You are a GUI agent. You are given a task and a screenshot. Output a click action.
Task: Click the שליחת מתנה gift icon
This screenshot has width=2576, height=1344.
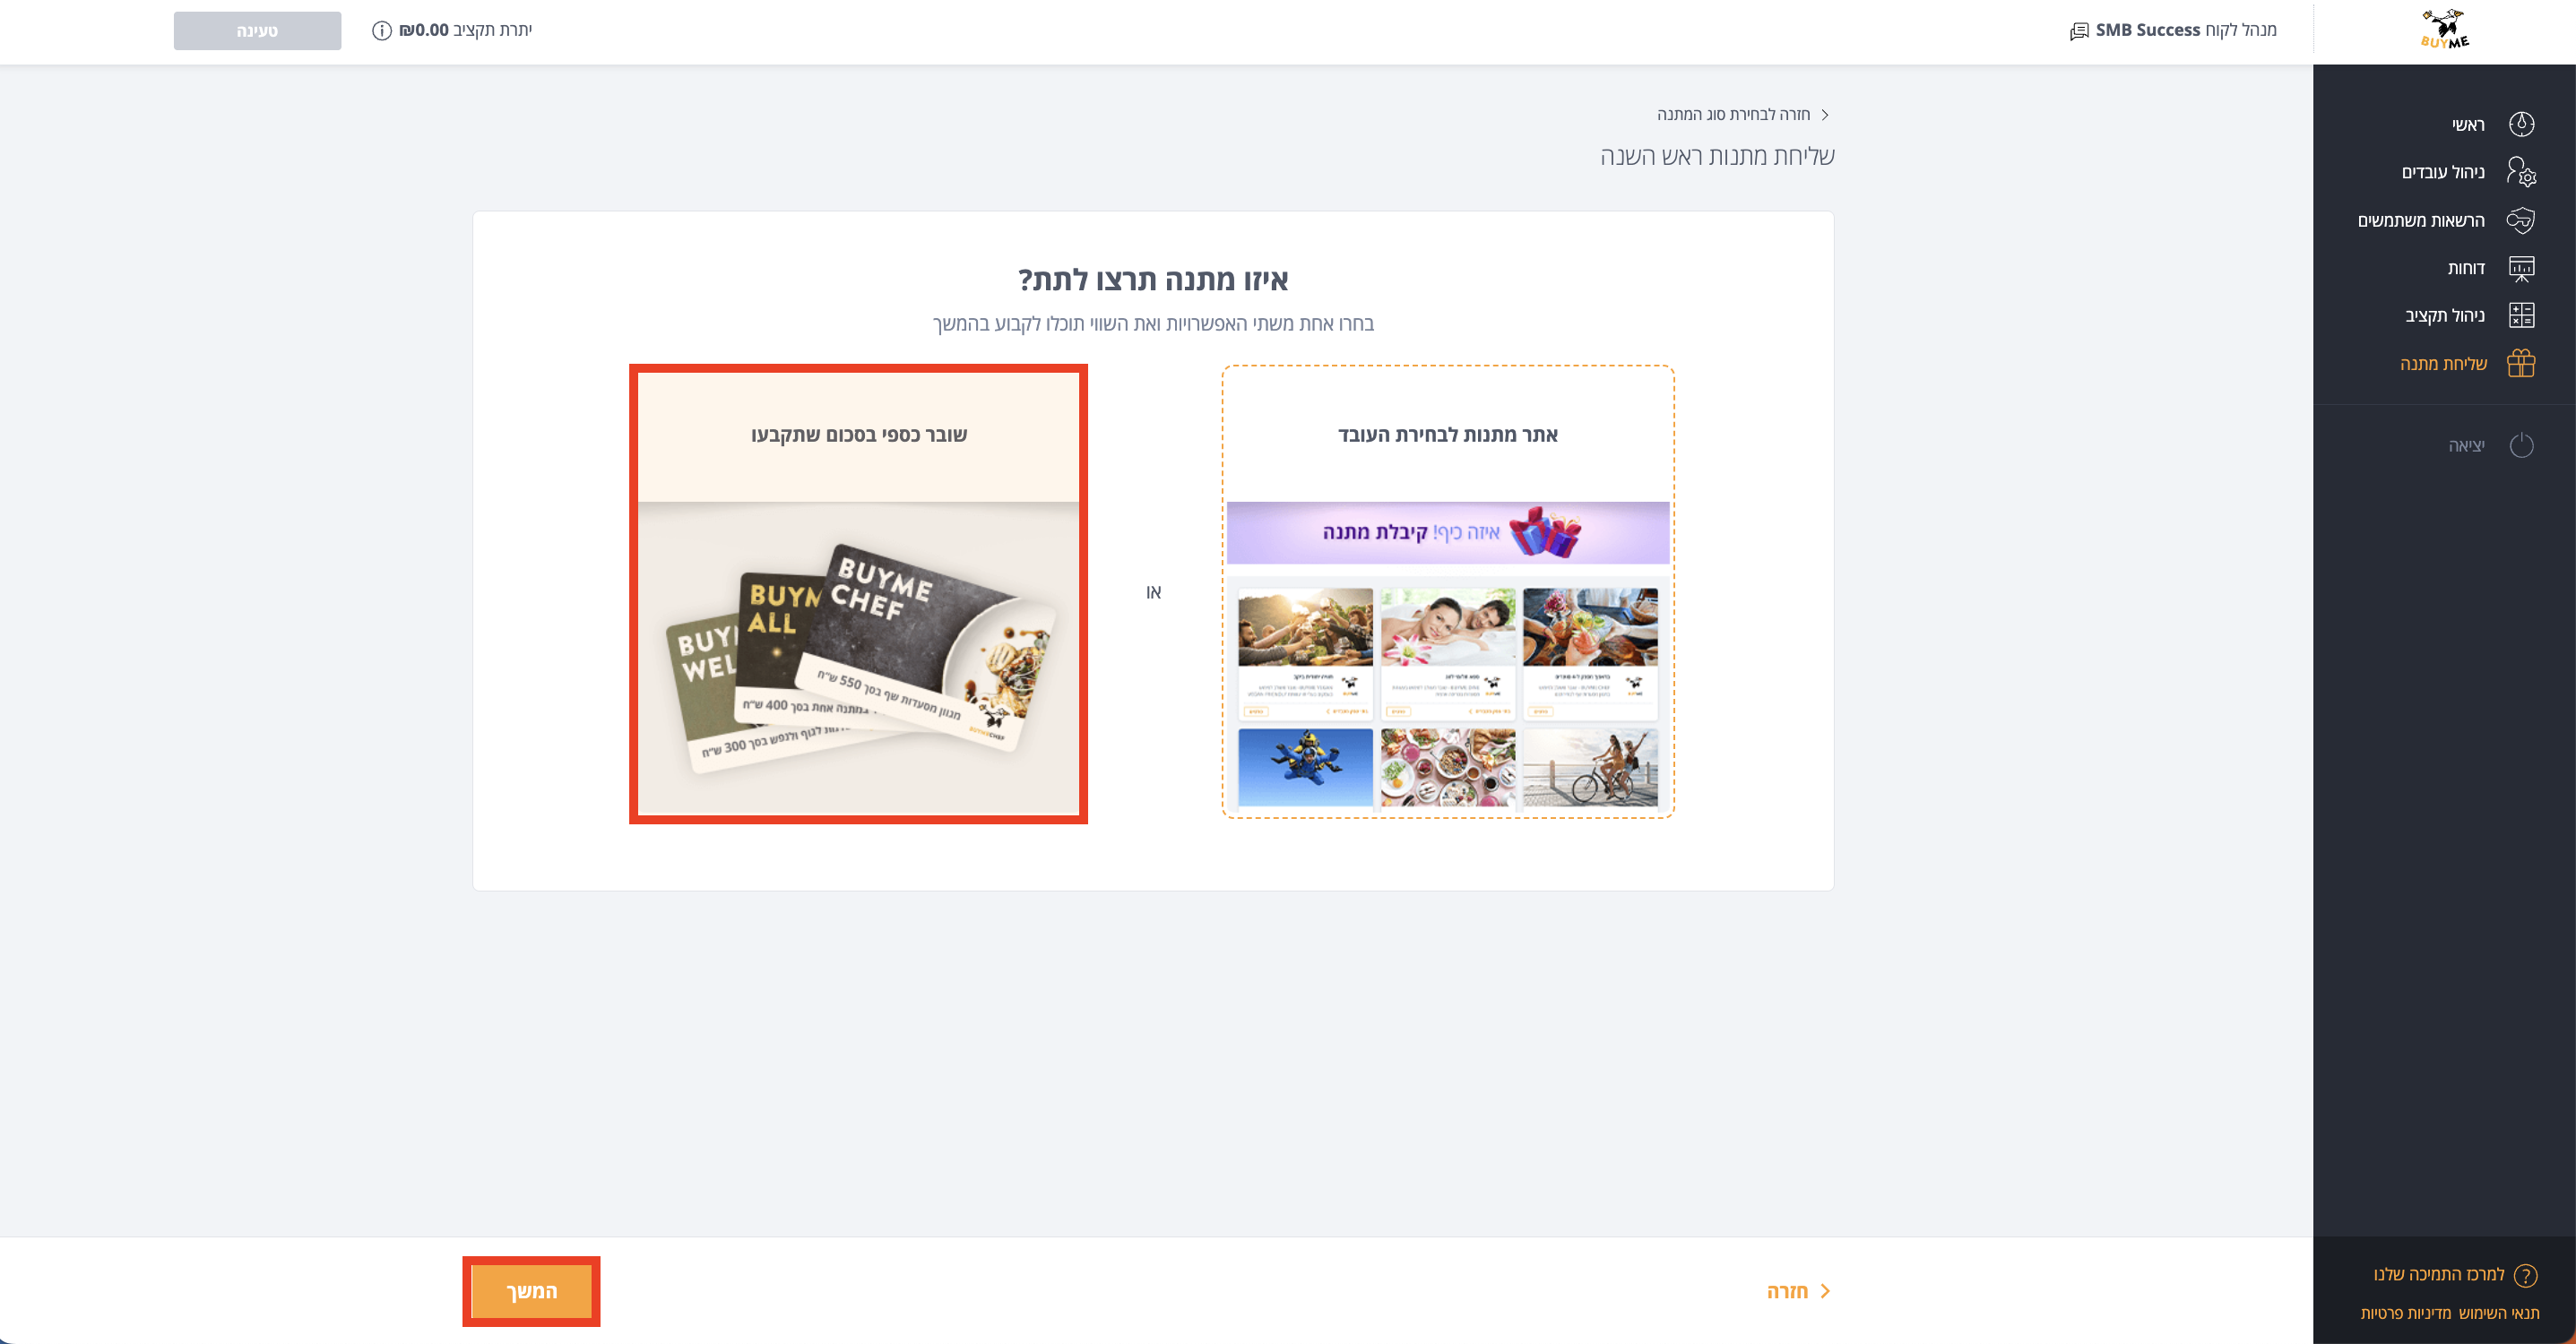click(x=2521, y=363)
